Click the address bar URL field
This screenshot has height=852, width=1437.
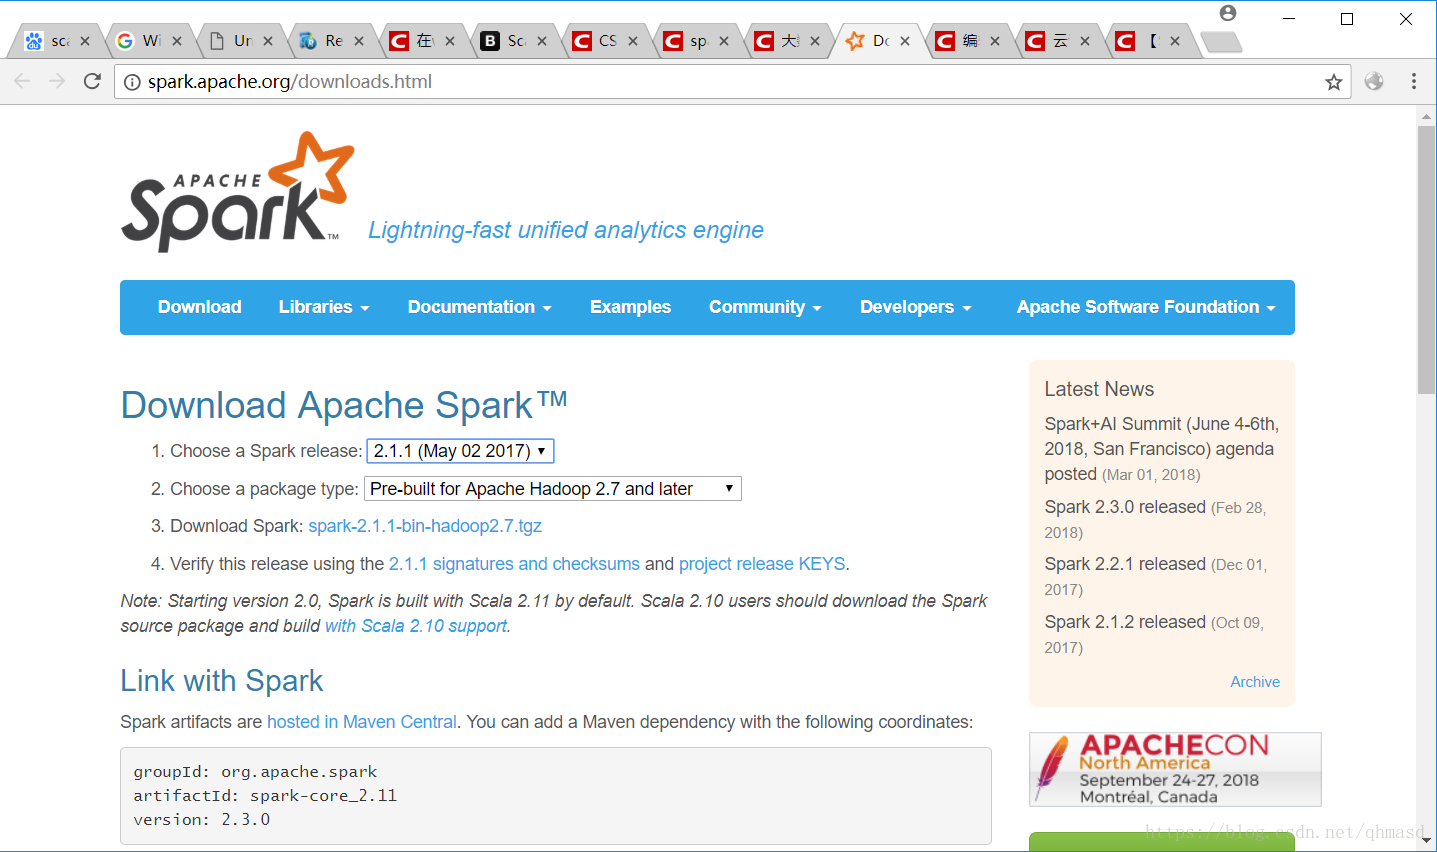pyautogui.click(x=730, y=82)
